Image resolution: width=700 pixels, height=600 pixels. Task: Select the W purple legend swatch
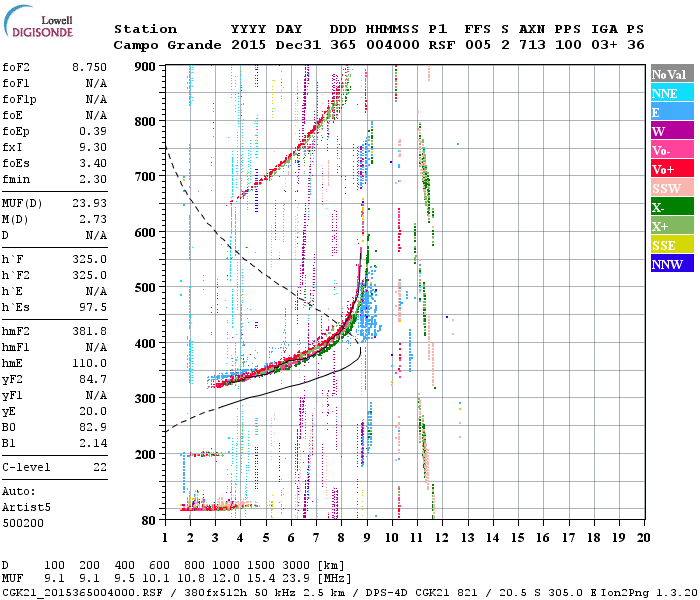[672, 131]
